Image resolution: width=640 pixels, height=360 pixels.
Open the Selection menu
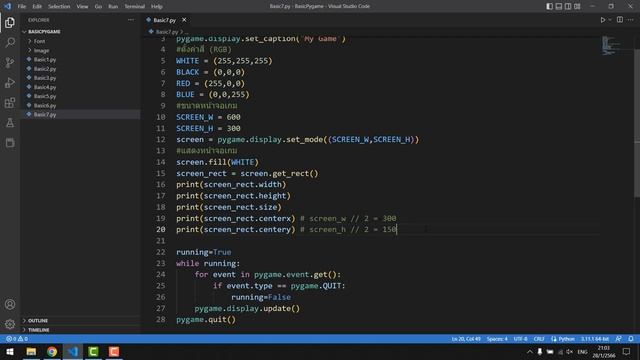click(59, 6)
